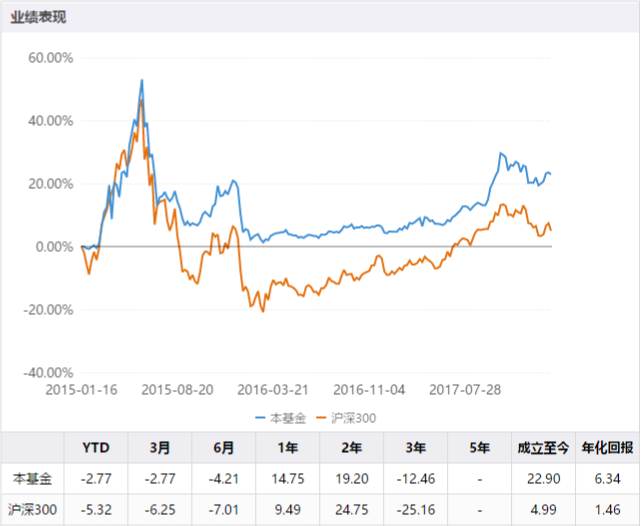Click the highest peak of the blue line
This screenshot has height=526, width=641.
tap(142, 80)
